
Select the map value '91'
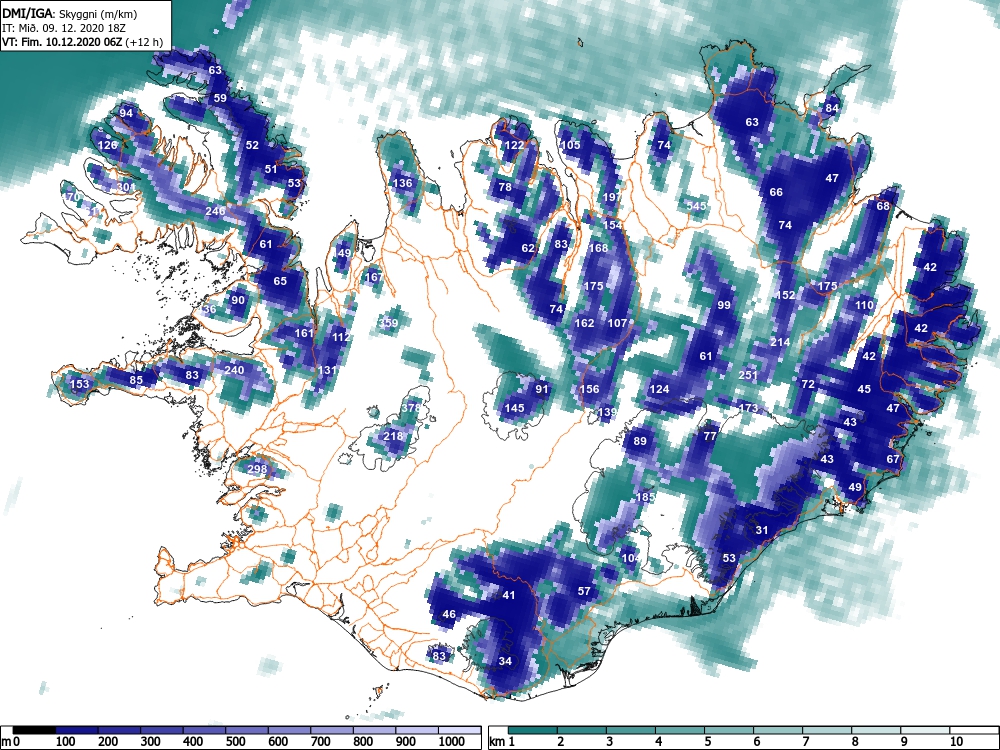click(541, 389)
